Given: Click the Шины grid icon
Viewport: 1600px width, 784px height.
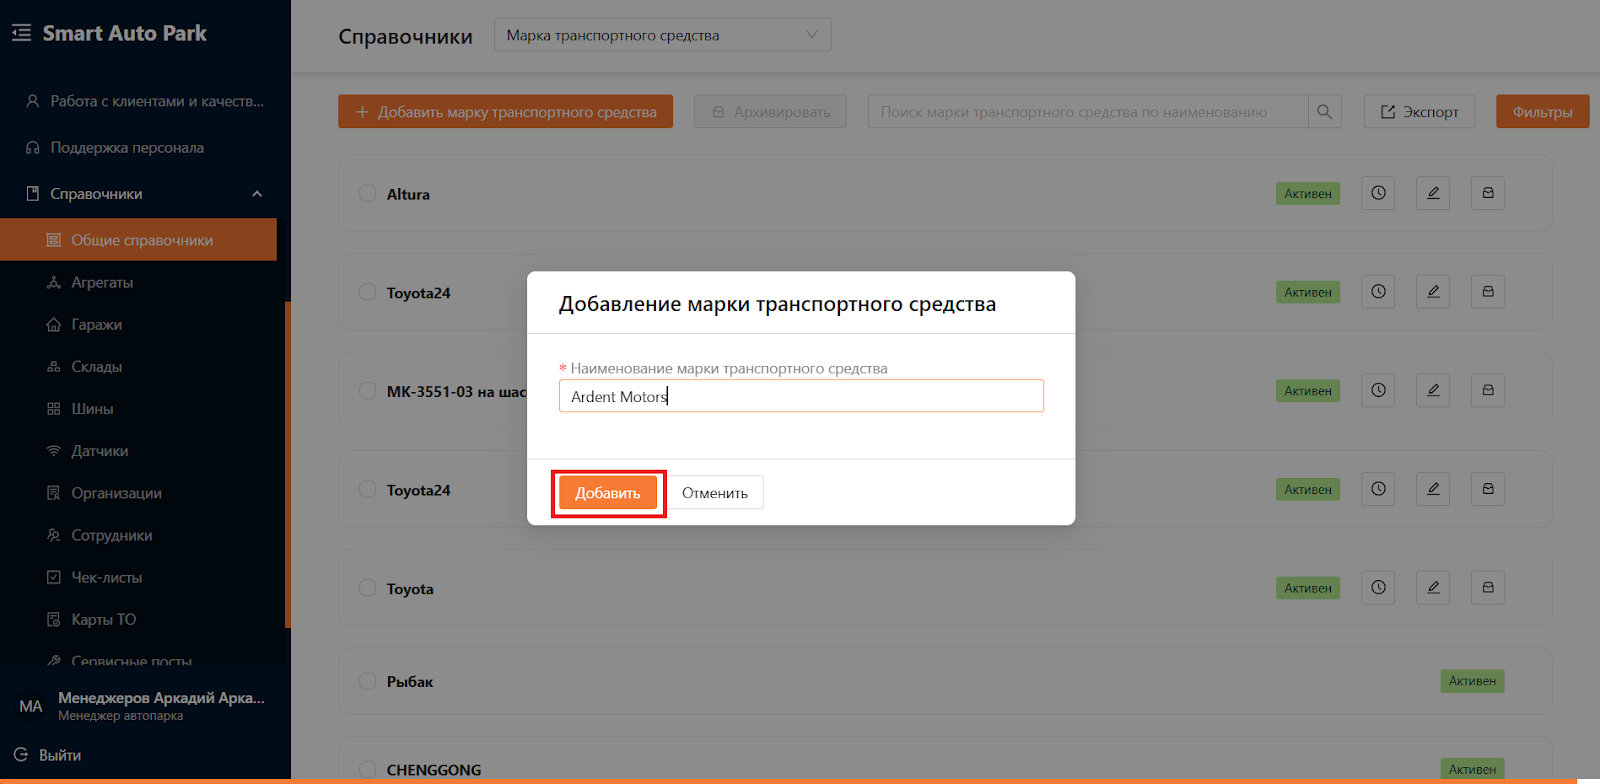Looking at the screenshot, I should [54, 408].
